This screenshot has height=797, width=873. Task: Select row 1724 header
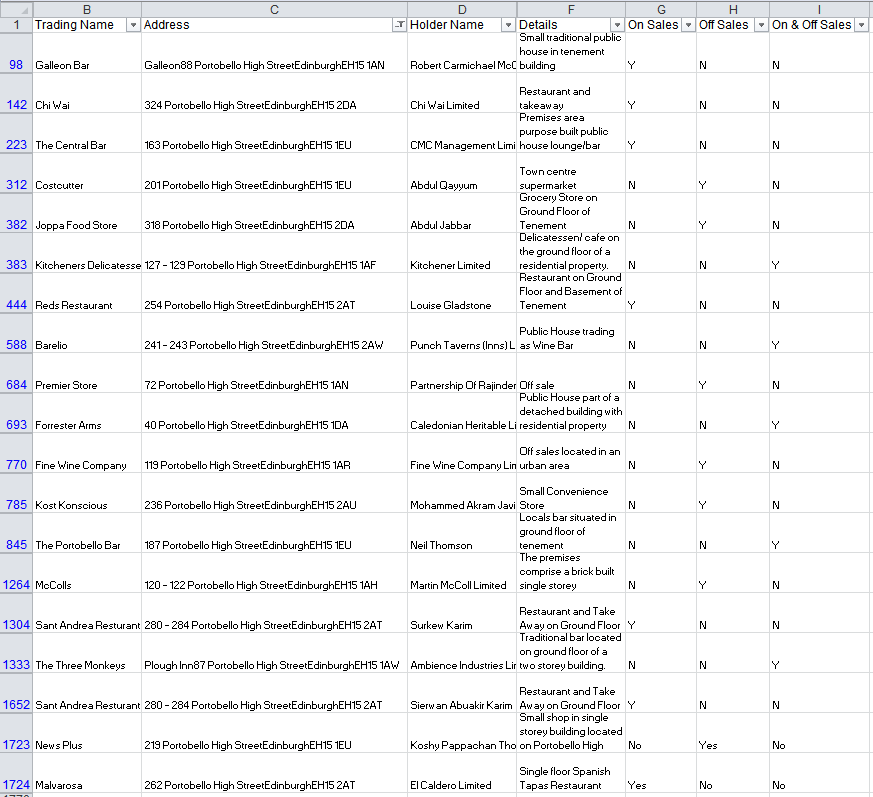click(x=16, y=773)
